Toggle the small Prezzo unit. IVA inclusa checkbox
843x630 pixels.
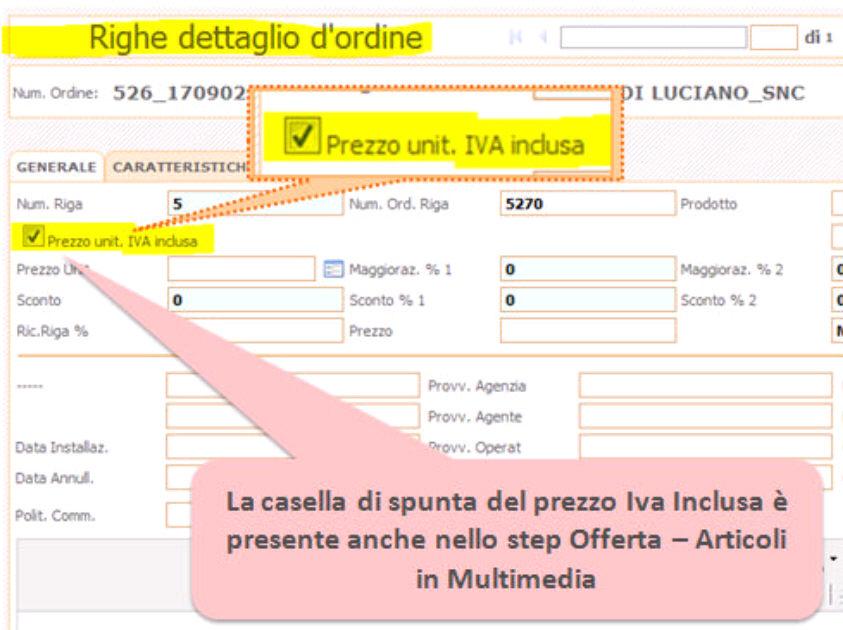point(34,237)
